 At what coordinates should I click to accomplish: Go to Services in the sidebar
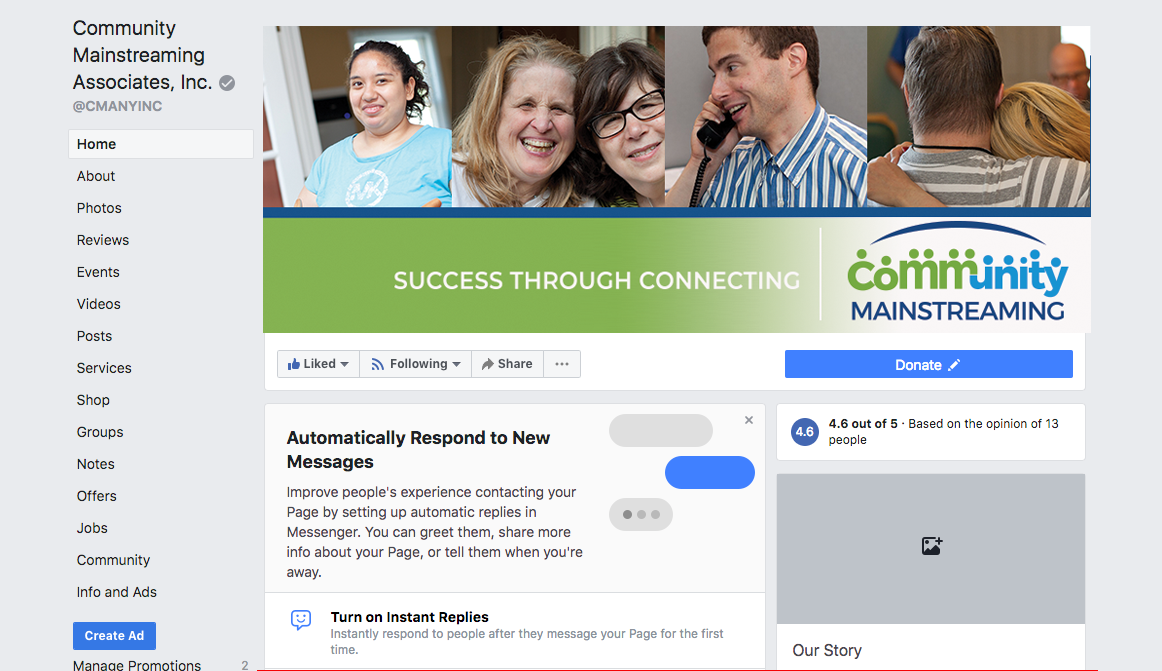[104, 368]
